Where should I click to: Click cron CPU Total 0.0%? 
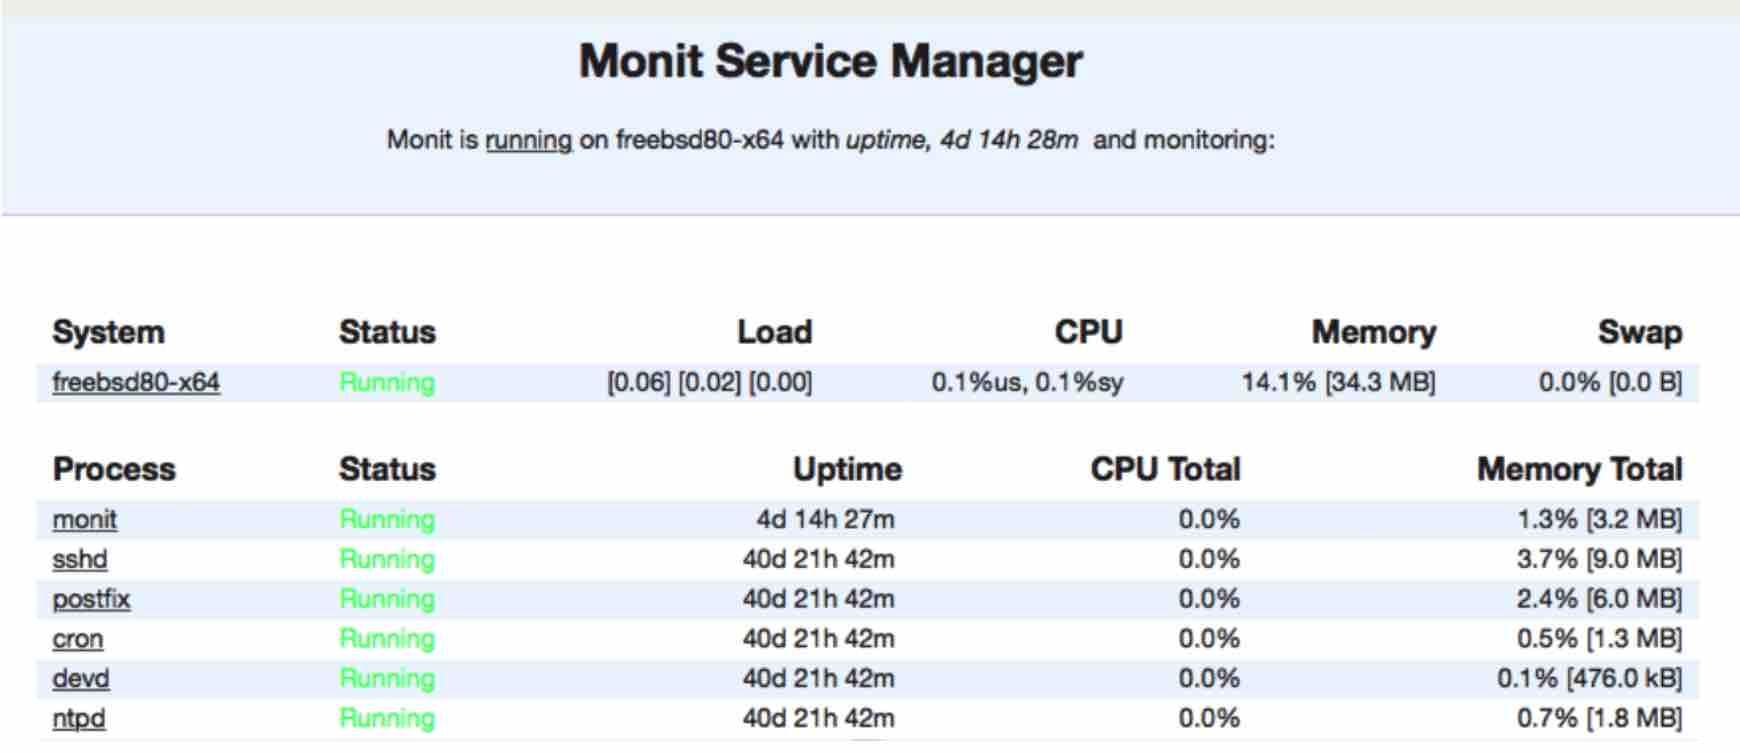coord(1209,638)
